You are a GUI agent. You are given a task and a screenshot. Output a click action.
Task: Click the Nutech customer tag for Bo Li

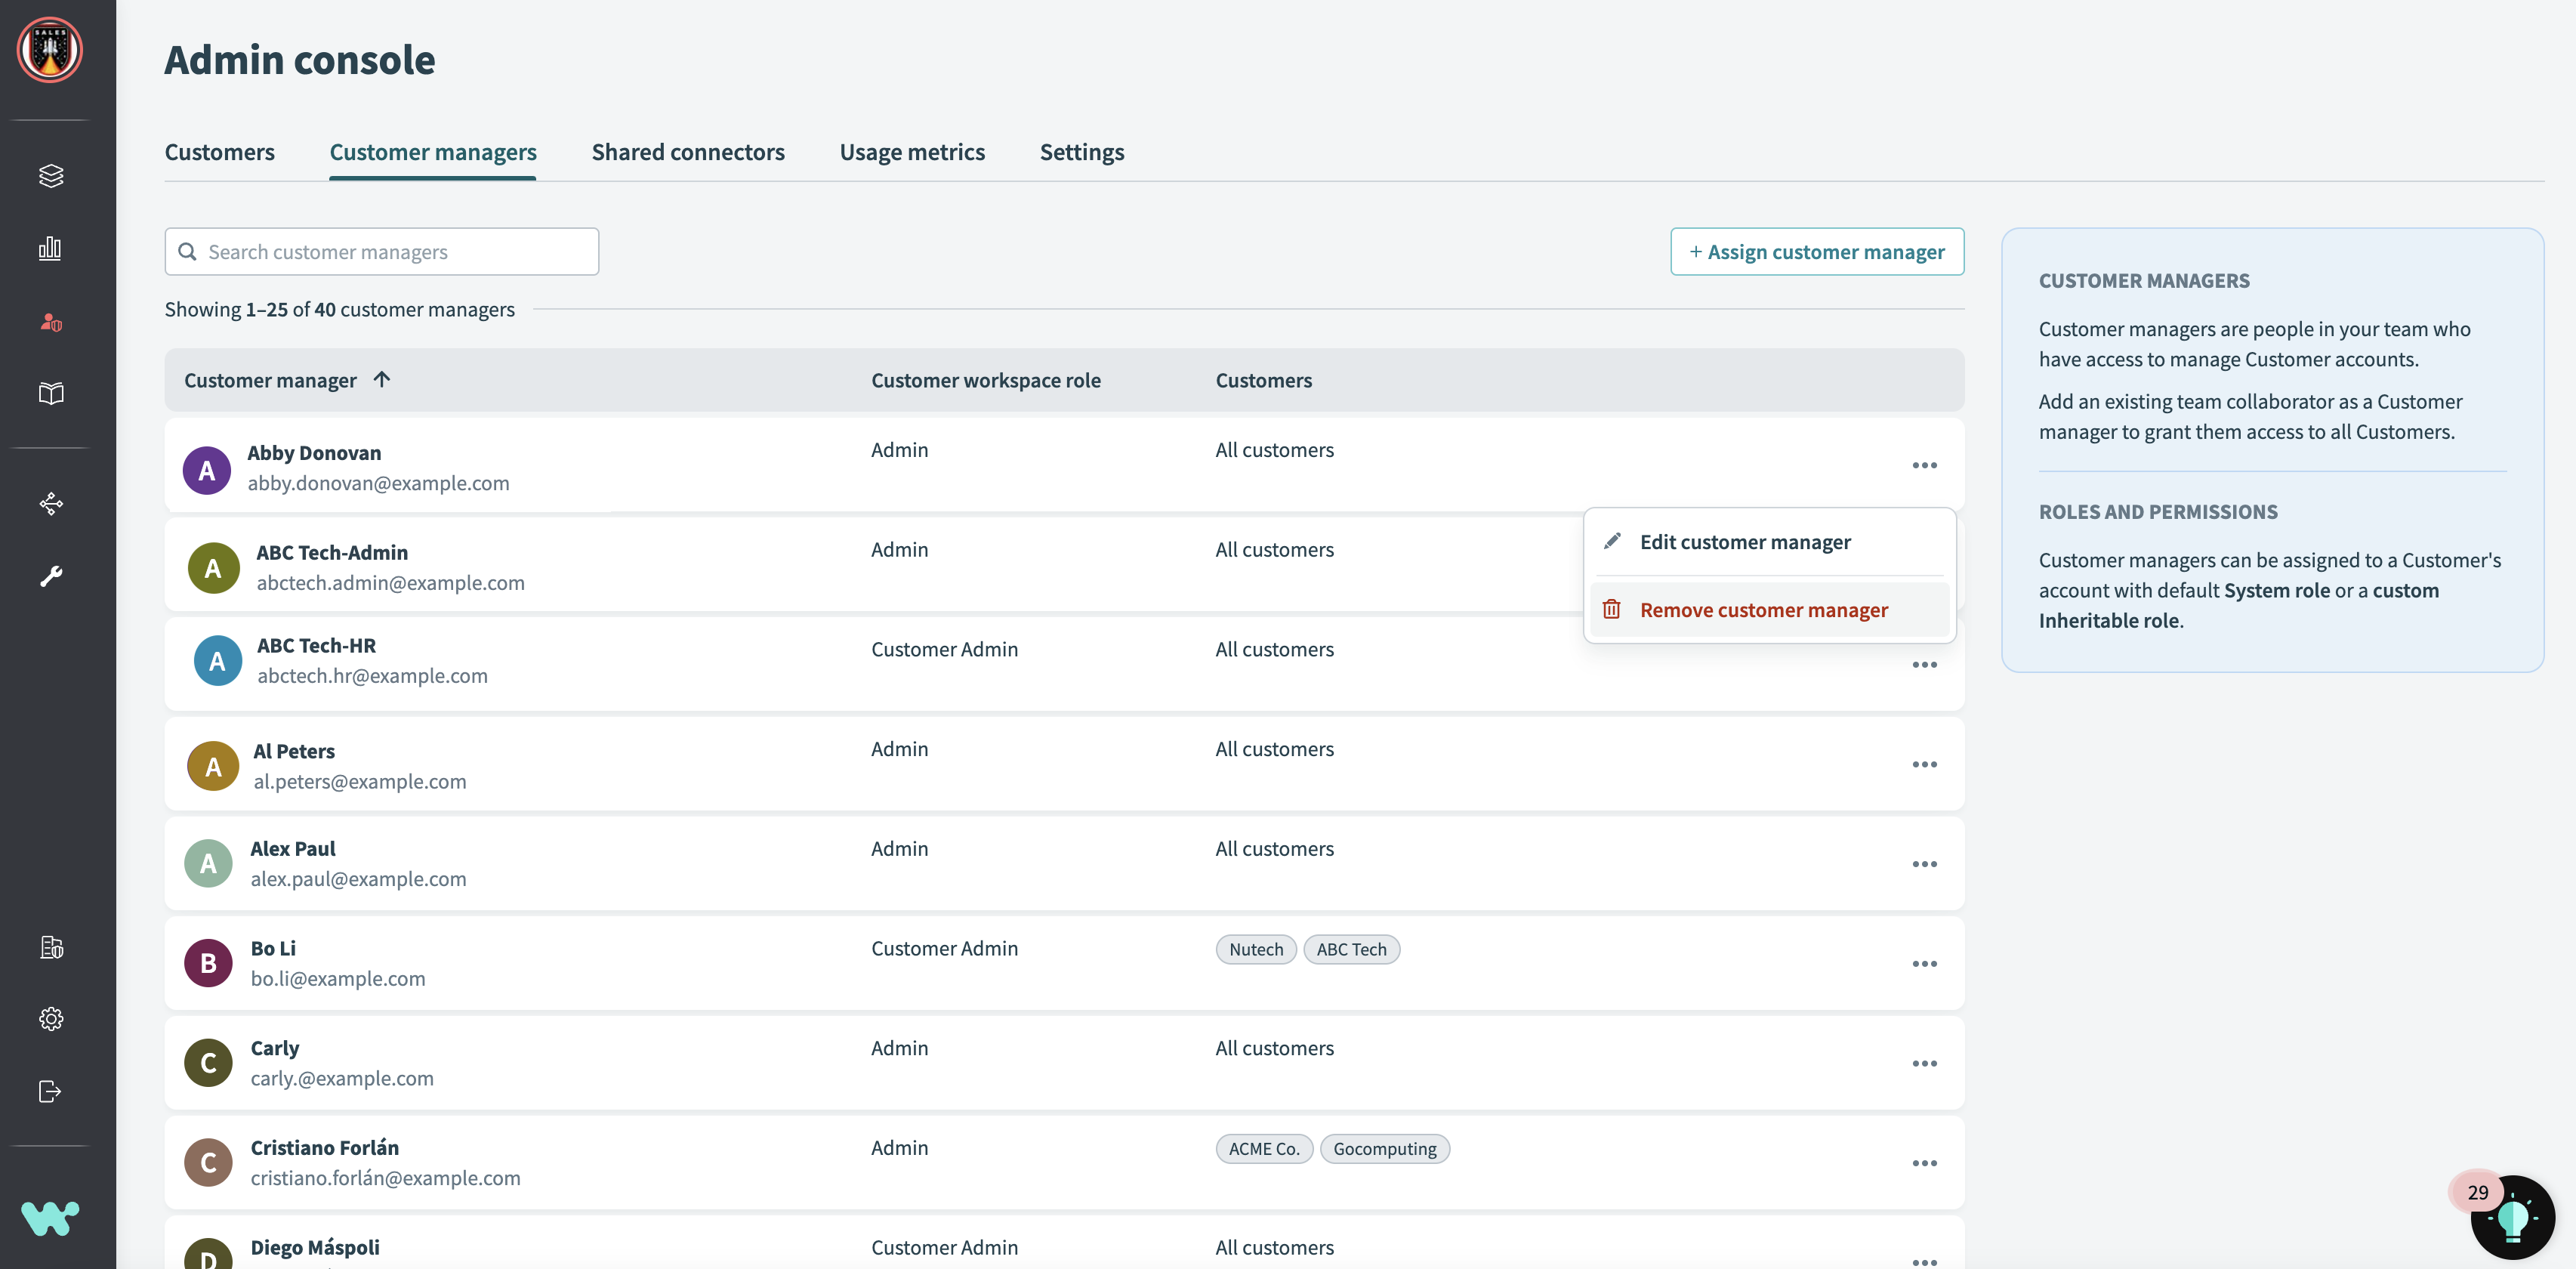pyautogui.click(x=1255, y=950)
